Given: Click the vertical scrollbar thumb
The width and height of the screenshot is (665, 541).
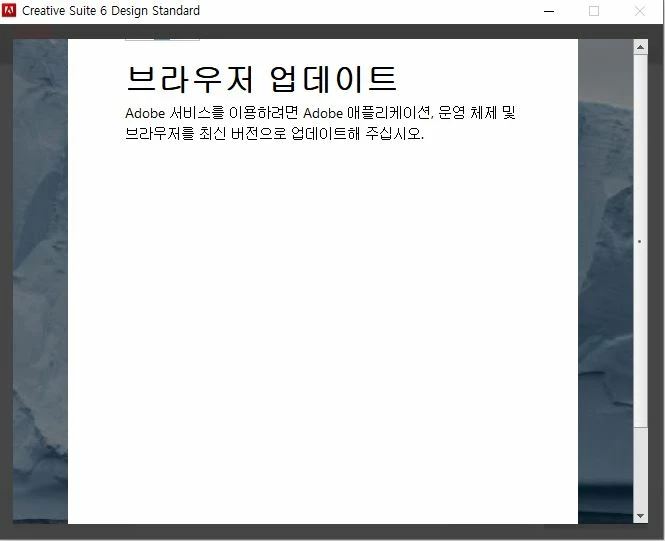Looking at the screenshot, I should (x=640, y=241).
